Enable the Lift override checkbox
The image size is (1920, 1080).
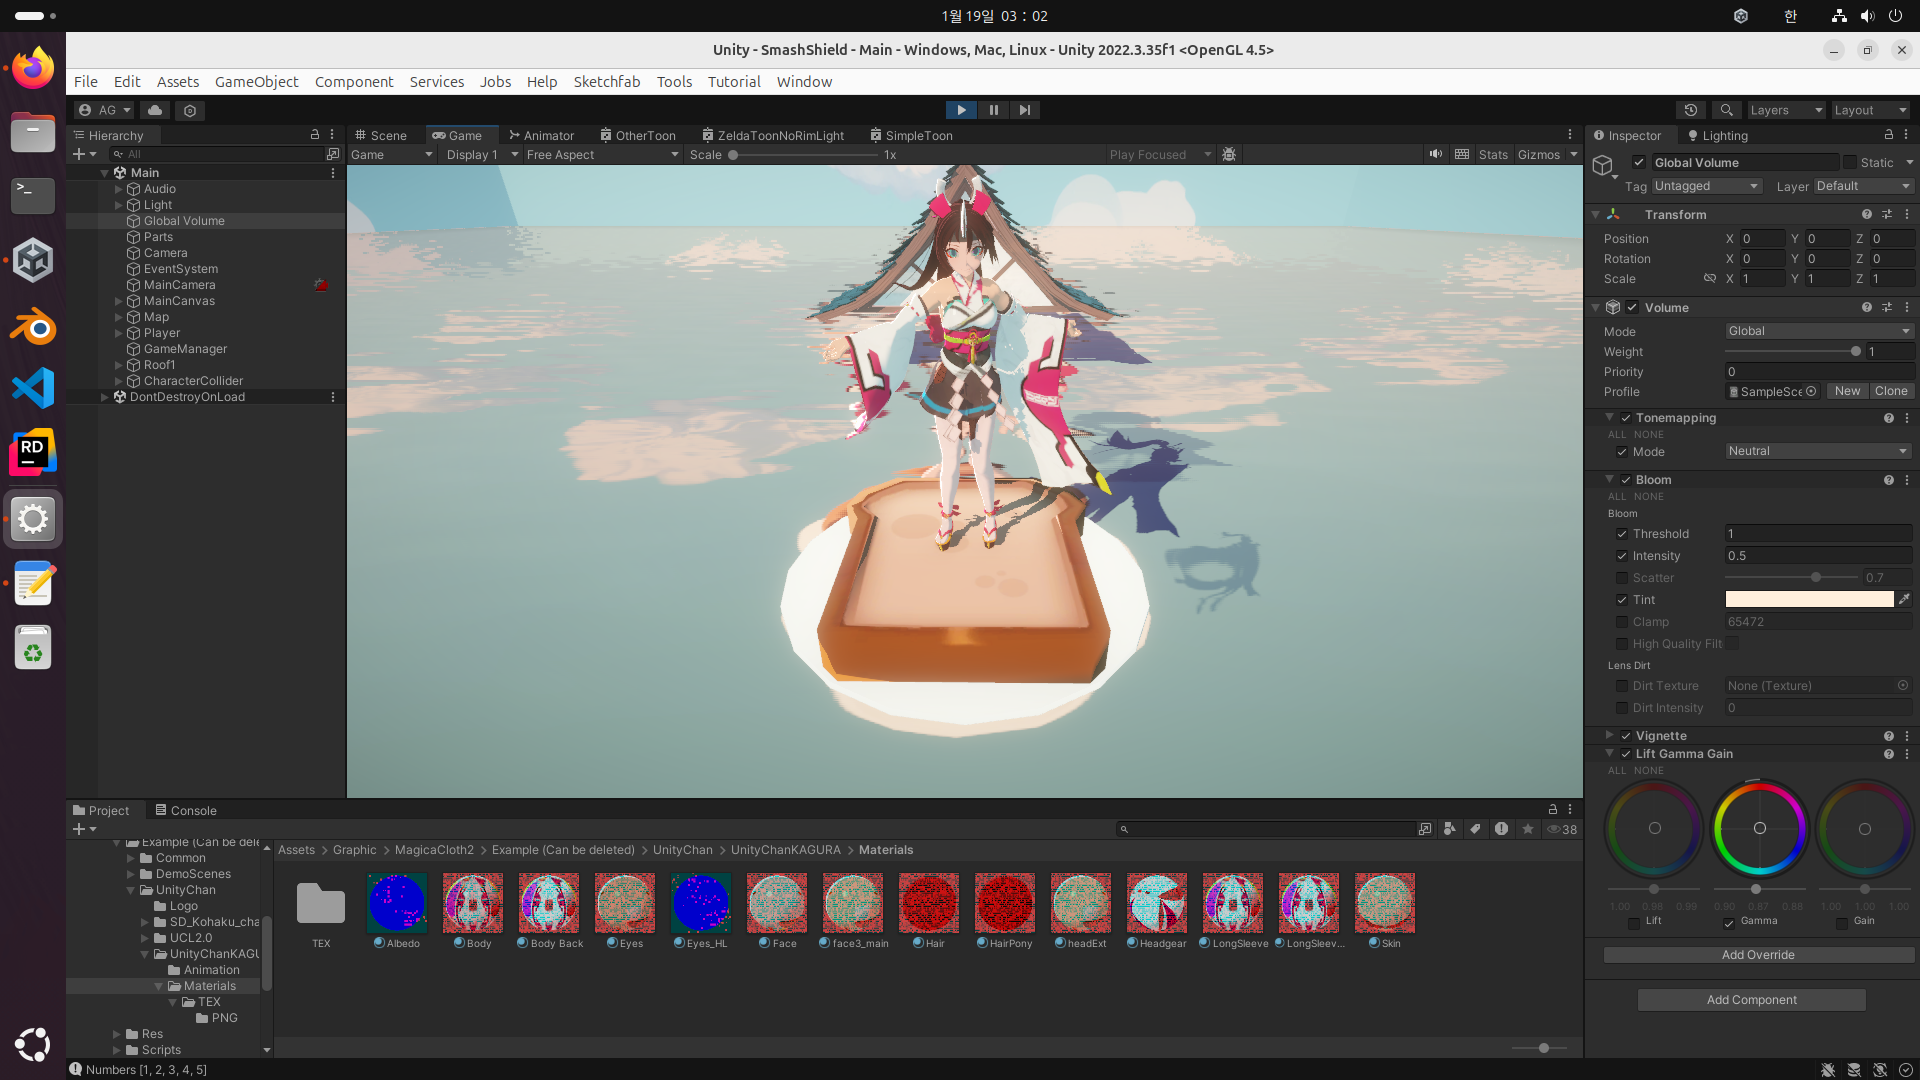click(1634, 922)
